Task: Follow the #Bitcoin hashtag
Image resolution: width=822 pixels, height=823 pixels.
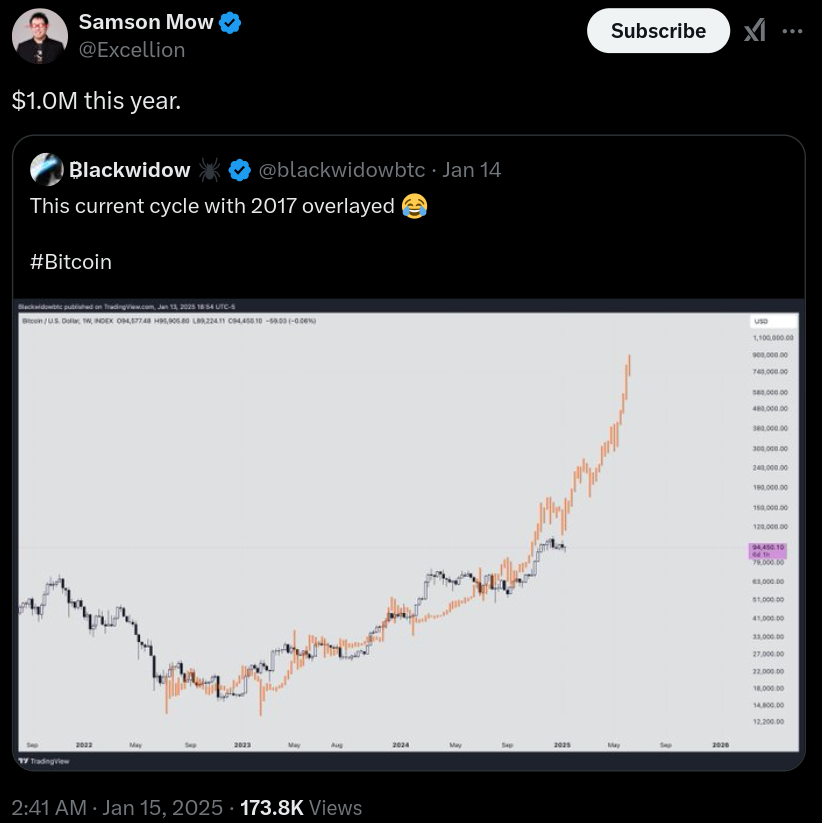Action: pos(71,262)
